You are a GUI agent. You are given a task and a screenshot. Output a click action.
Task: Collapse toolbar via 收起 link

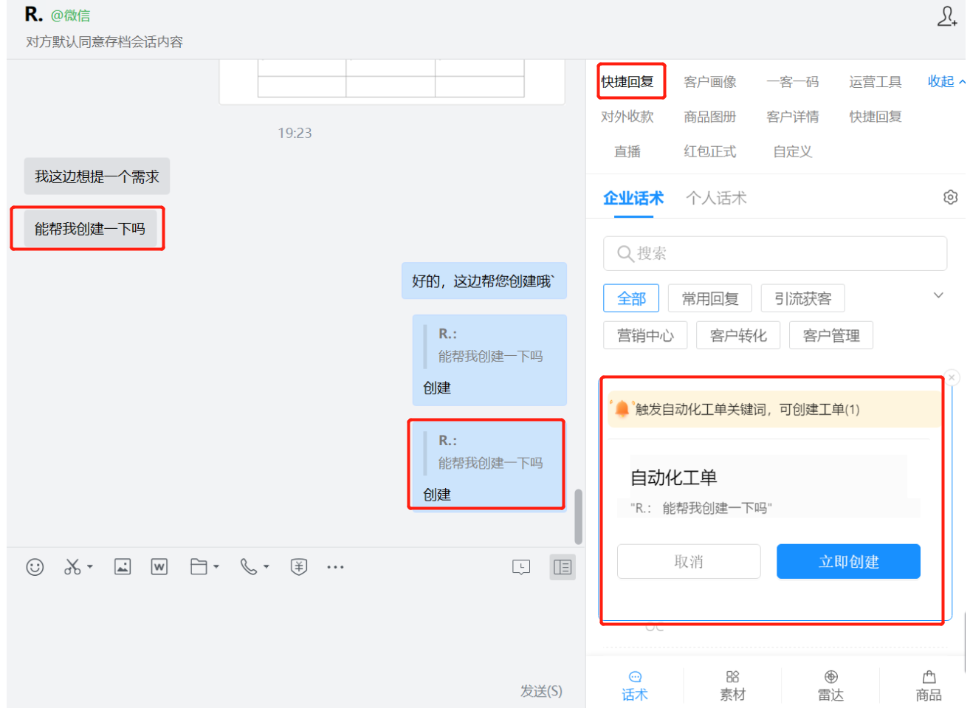[946, 81]
